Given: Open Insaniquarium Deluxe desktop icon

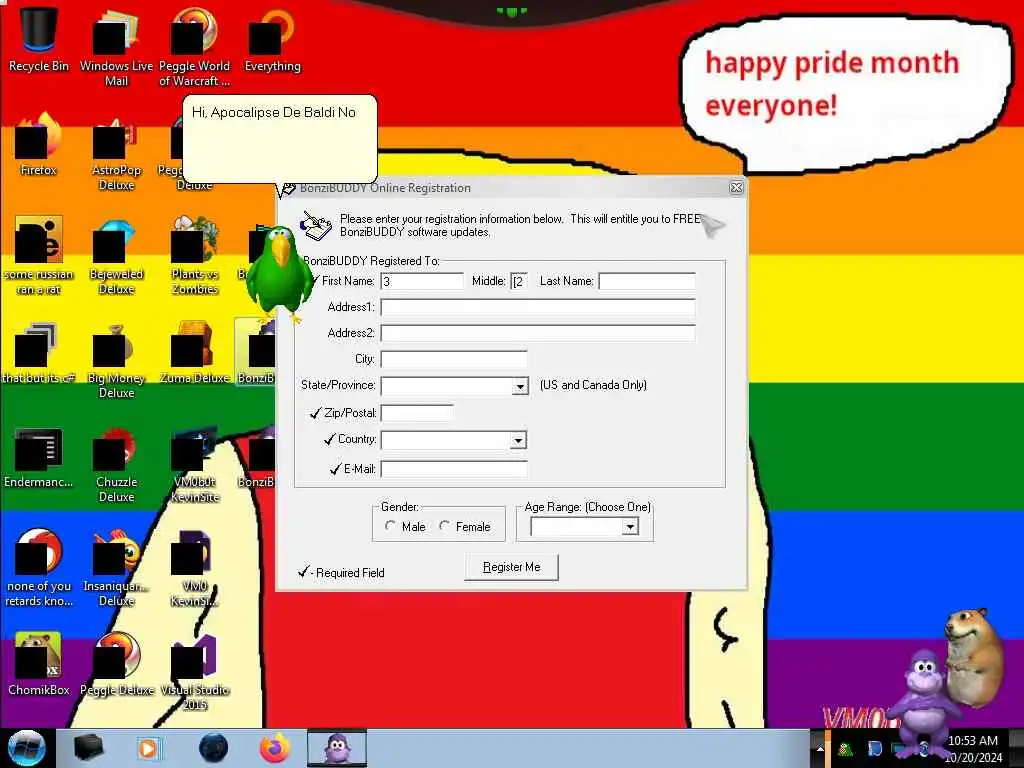Looking at the screenshot, I should tap(116, 568).
